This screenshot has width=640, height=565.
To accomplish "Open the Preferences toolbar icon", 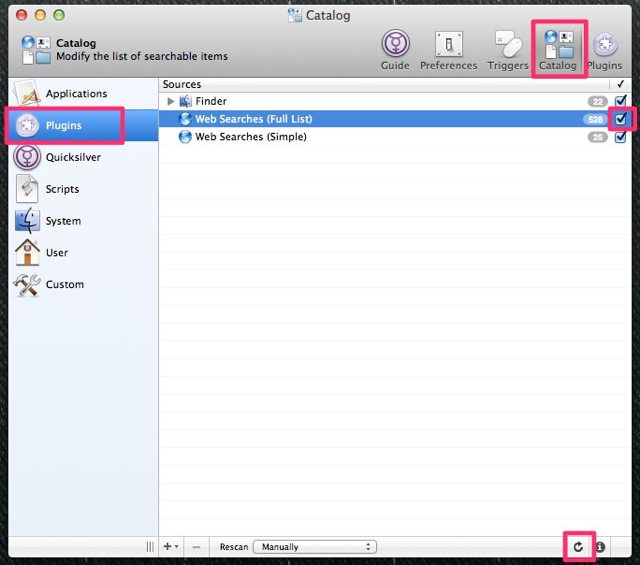I will 449,50.
